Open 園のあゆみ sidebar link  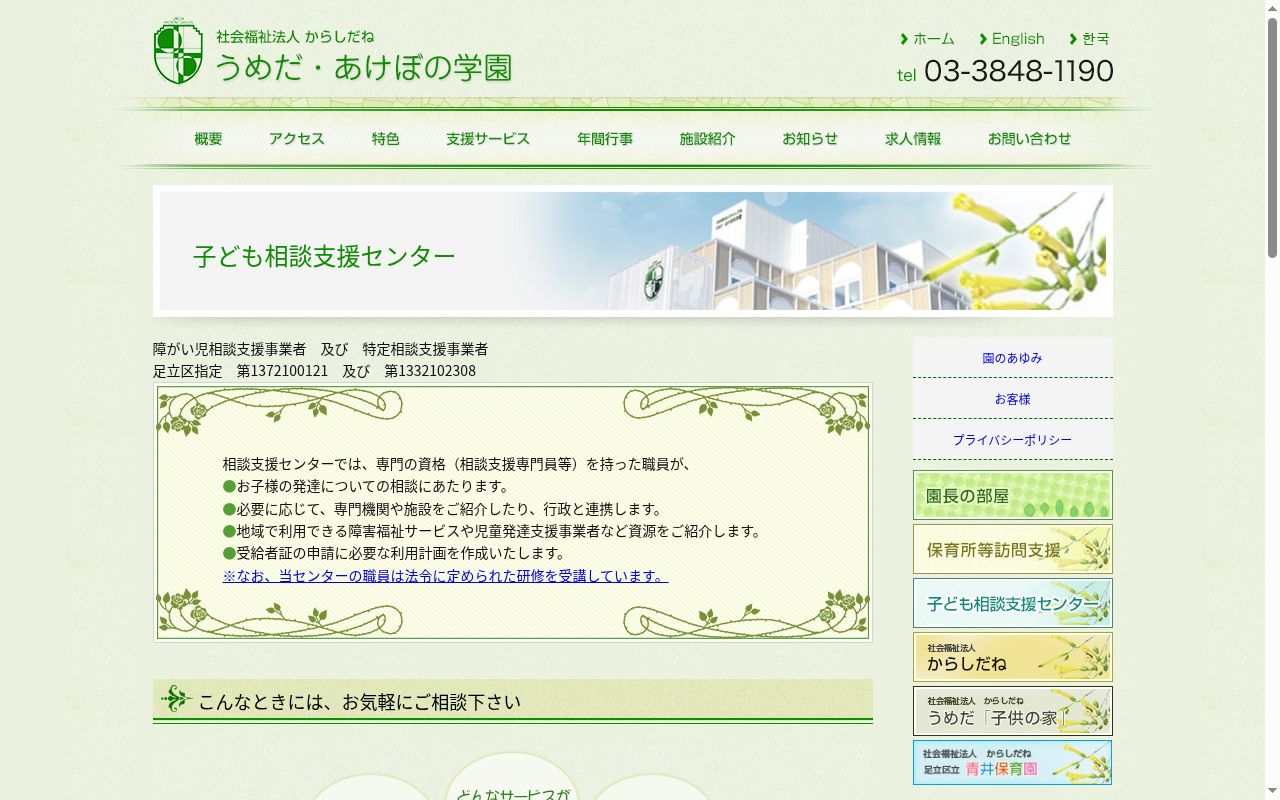tap(1012, 358)
